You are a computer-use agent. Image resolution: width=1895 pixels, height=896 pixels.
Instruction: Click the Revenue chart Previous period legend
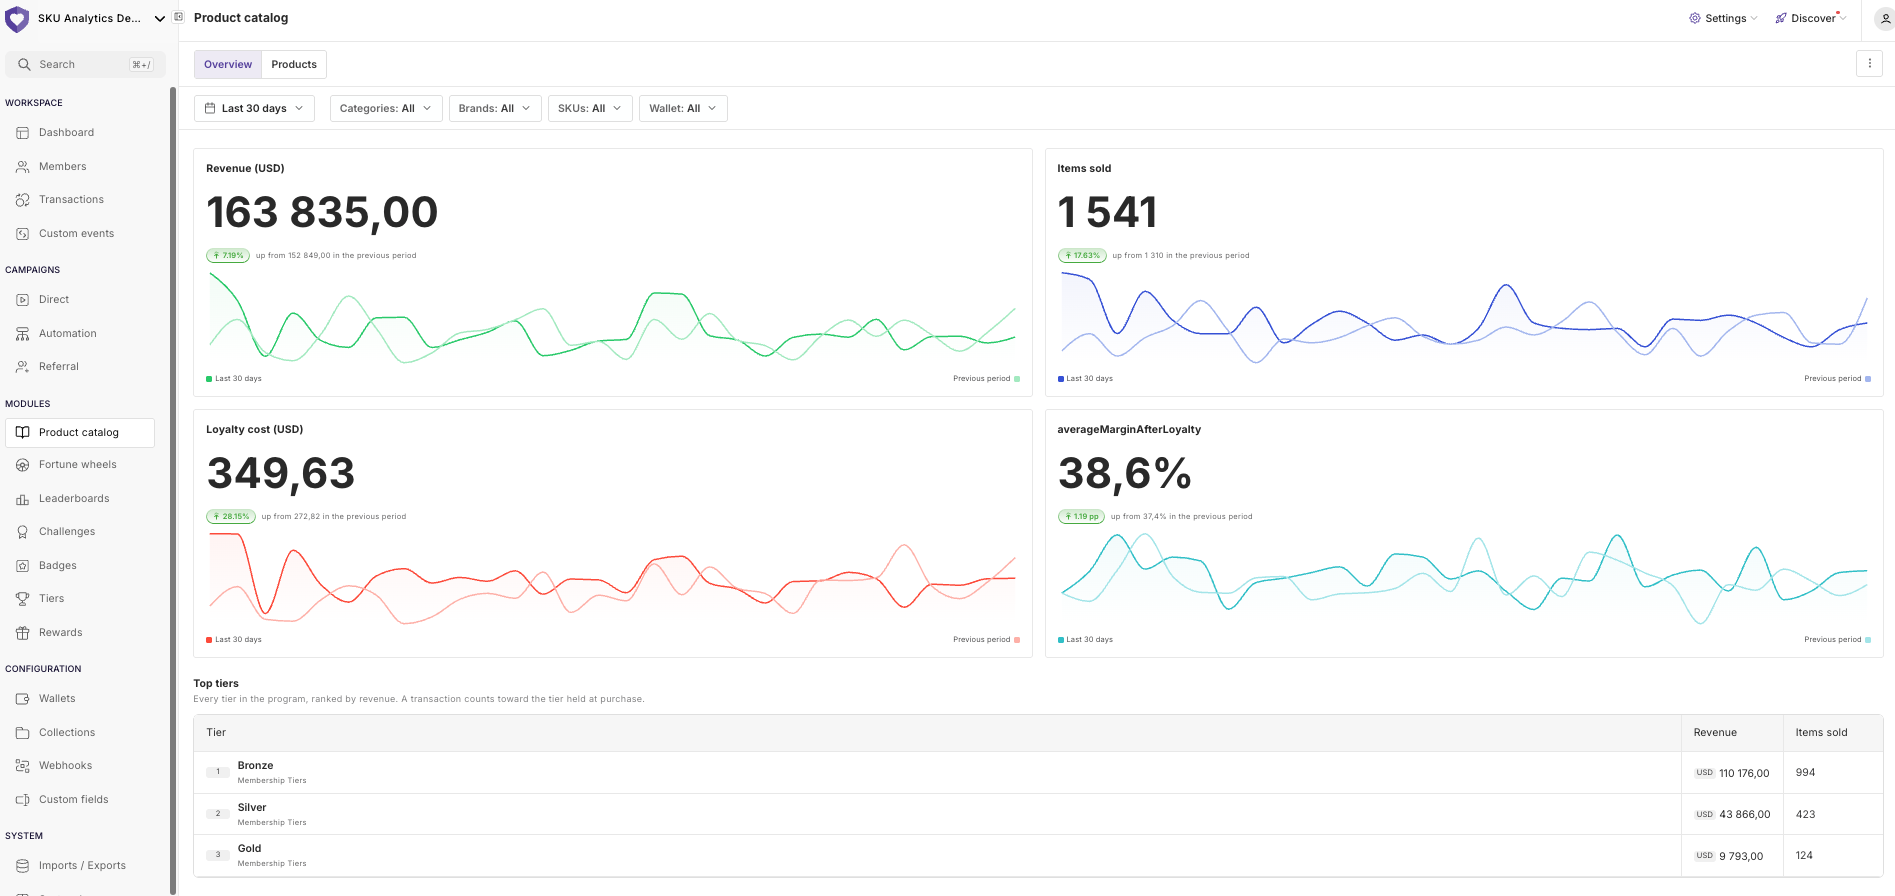986,379
